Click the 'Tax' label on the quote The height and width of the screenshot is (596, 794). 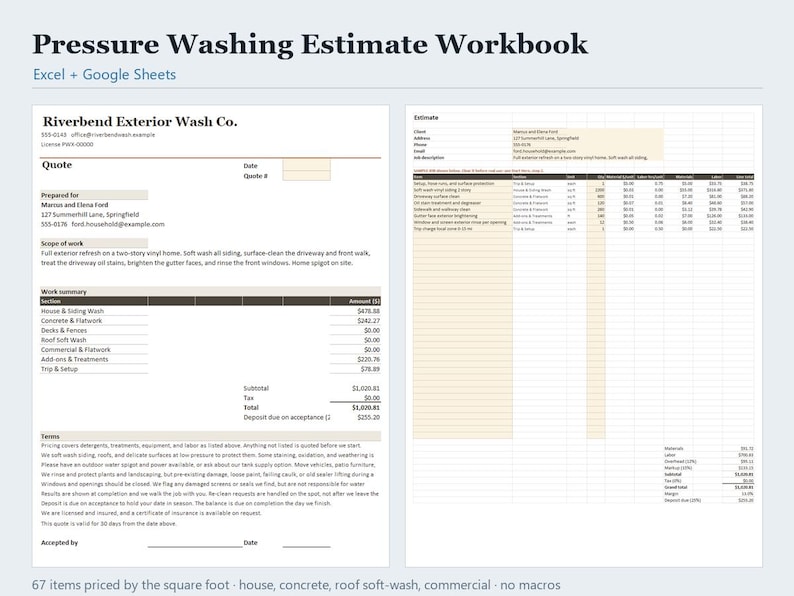pos(249,398)
